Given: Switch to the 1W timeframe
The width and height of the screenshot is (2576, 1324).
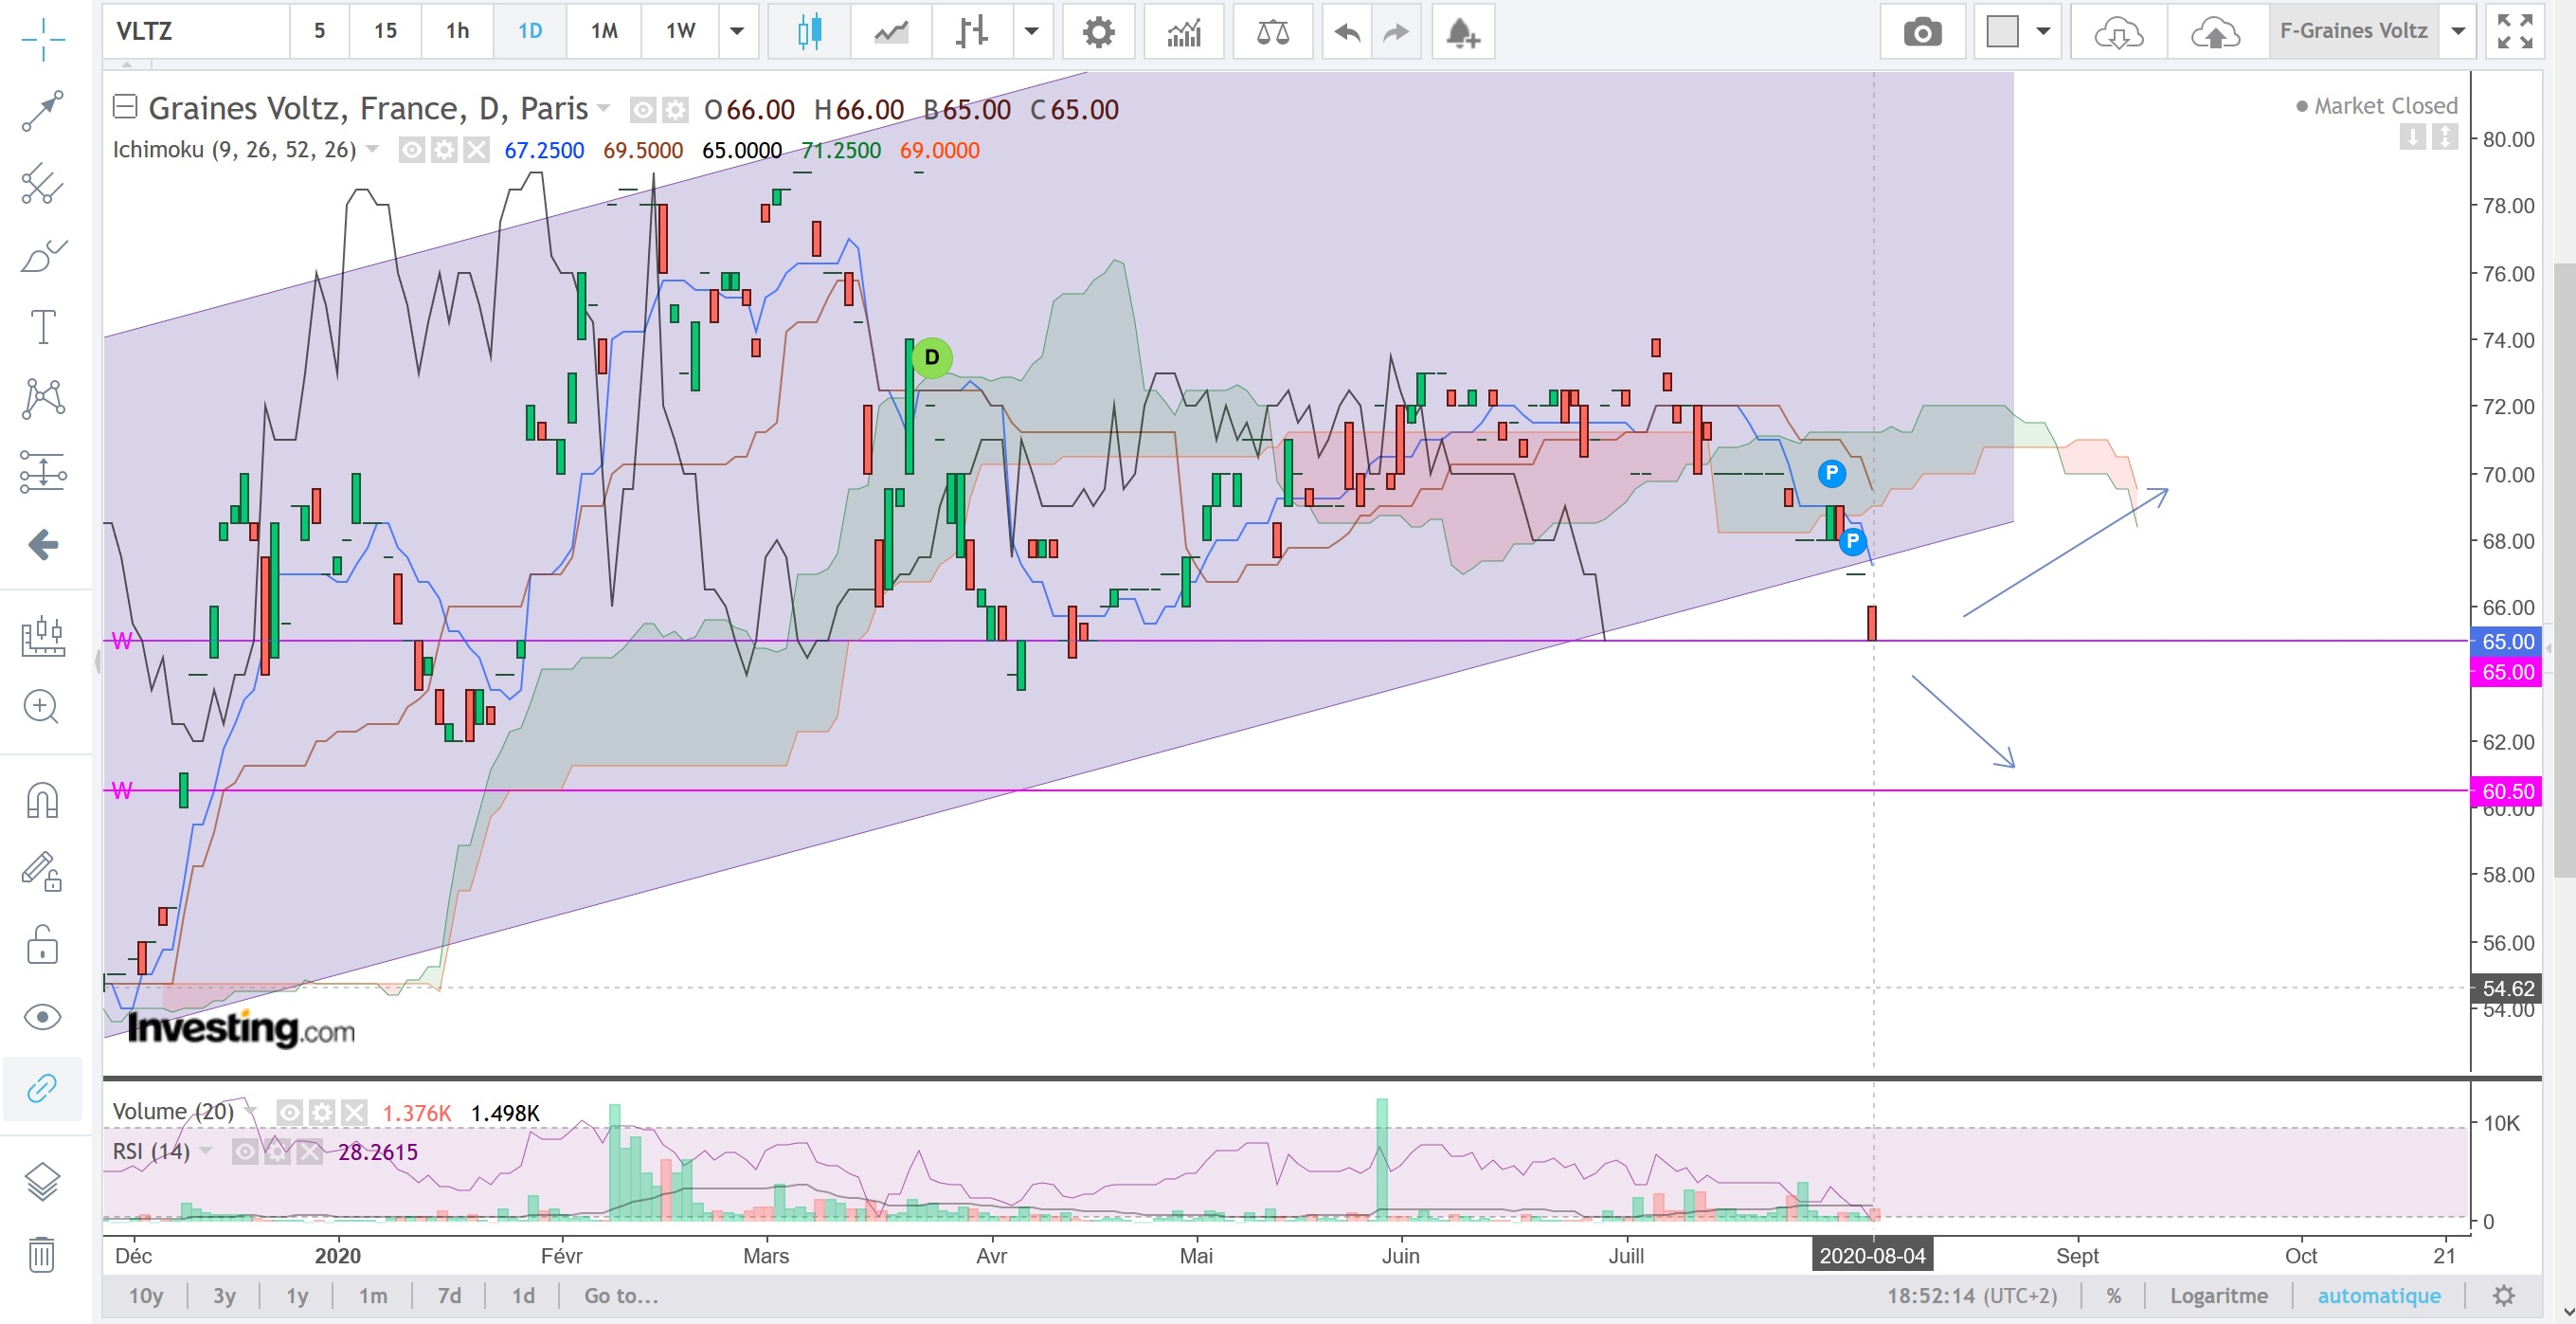Looking at the screenshot, I should point(680,31).
